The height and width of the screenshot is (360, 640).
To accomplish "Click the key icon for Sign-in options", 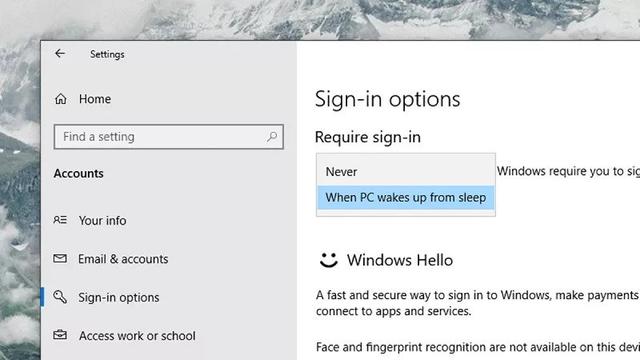I will click(60, 297).
